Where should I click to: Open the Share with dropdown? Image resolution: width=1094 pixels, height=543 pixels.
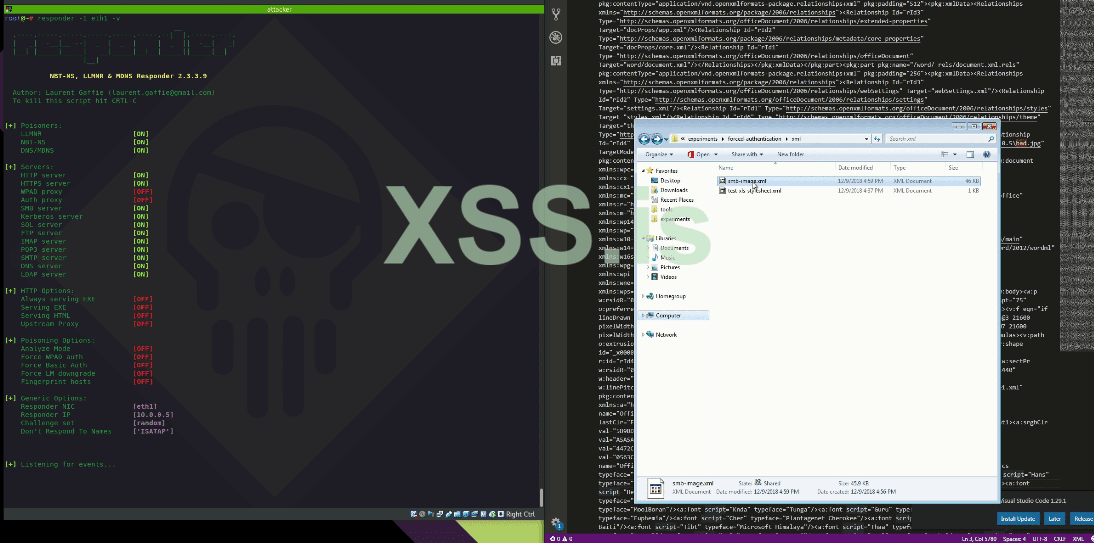point(747,154)
